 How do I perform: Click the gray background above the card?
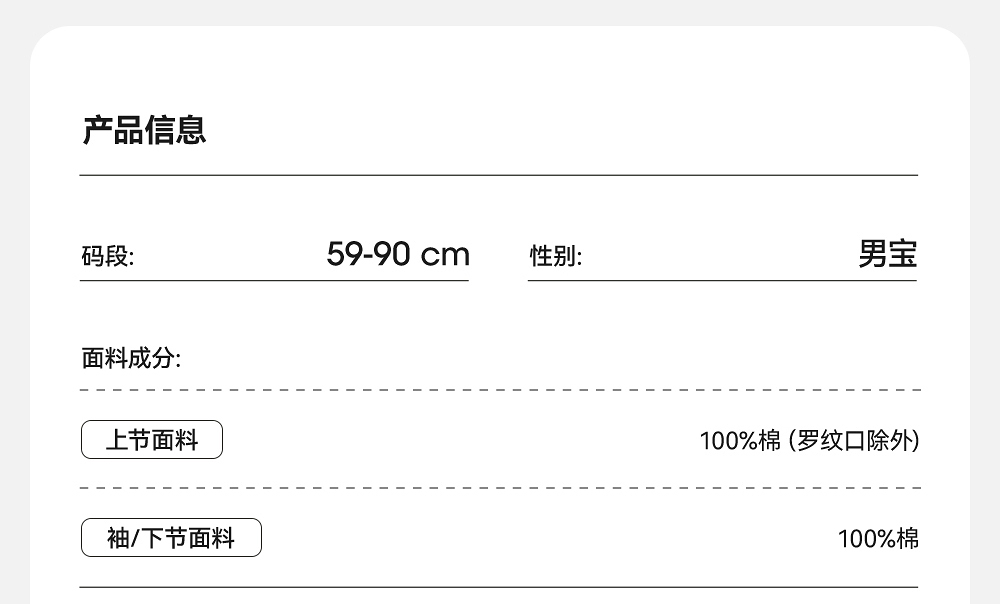(500, 12)
